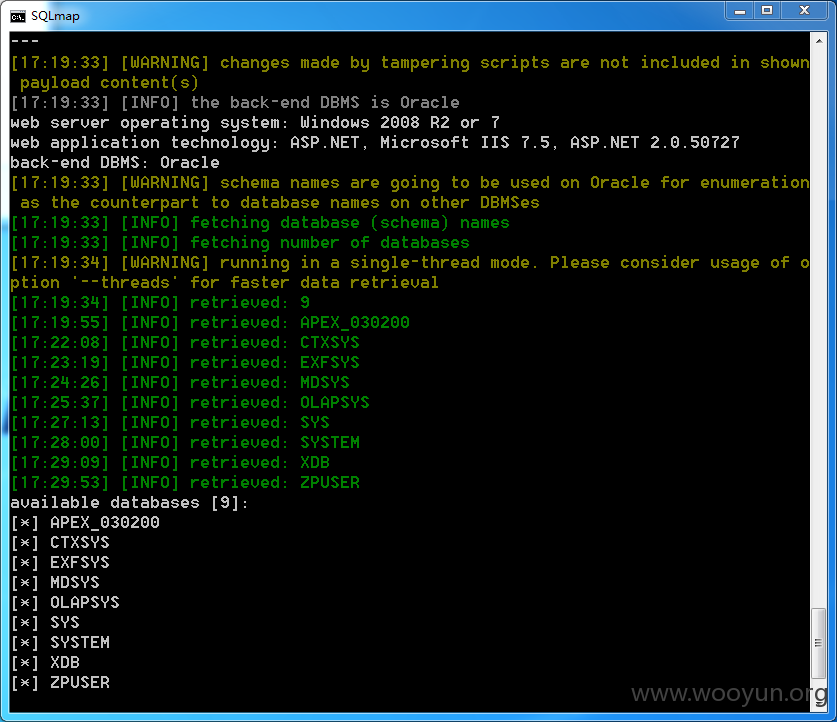837x722 pixels.
Task: Minimize the SQLmap window
Action: point(739,11)
